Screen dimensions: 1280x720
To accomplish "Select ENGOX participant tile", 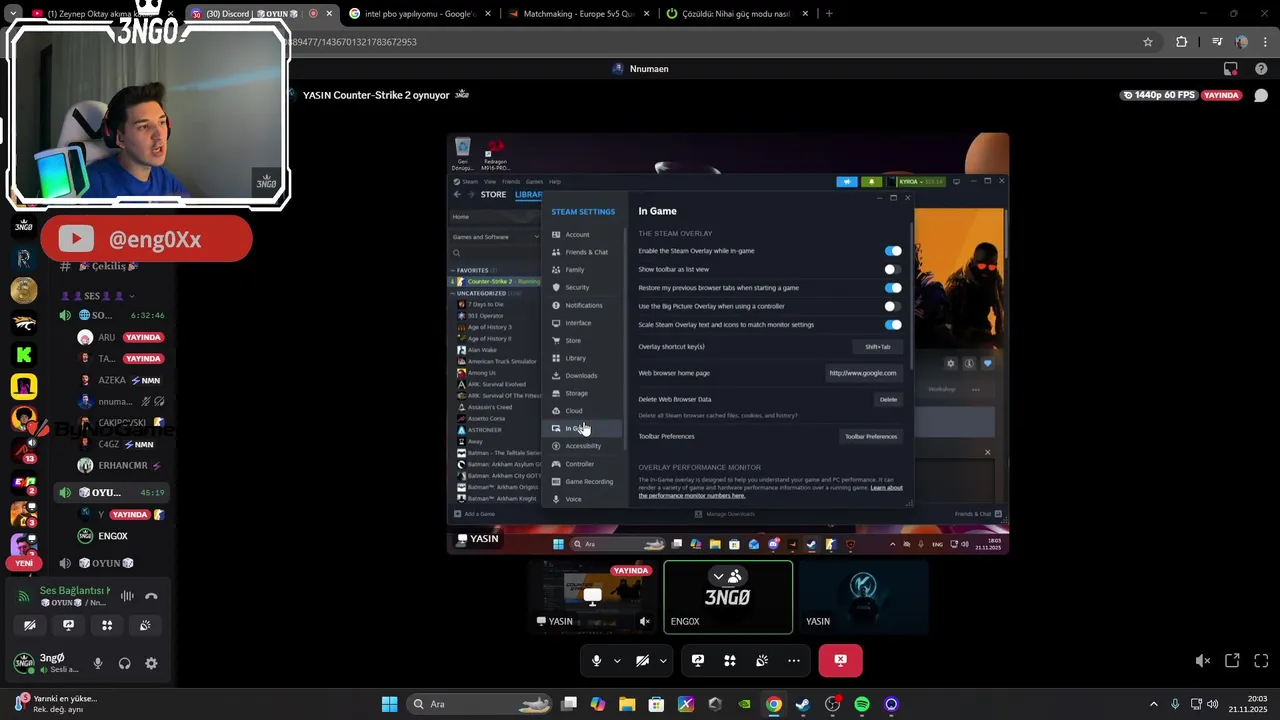I will click(x=728, y=597).
